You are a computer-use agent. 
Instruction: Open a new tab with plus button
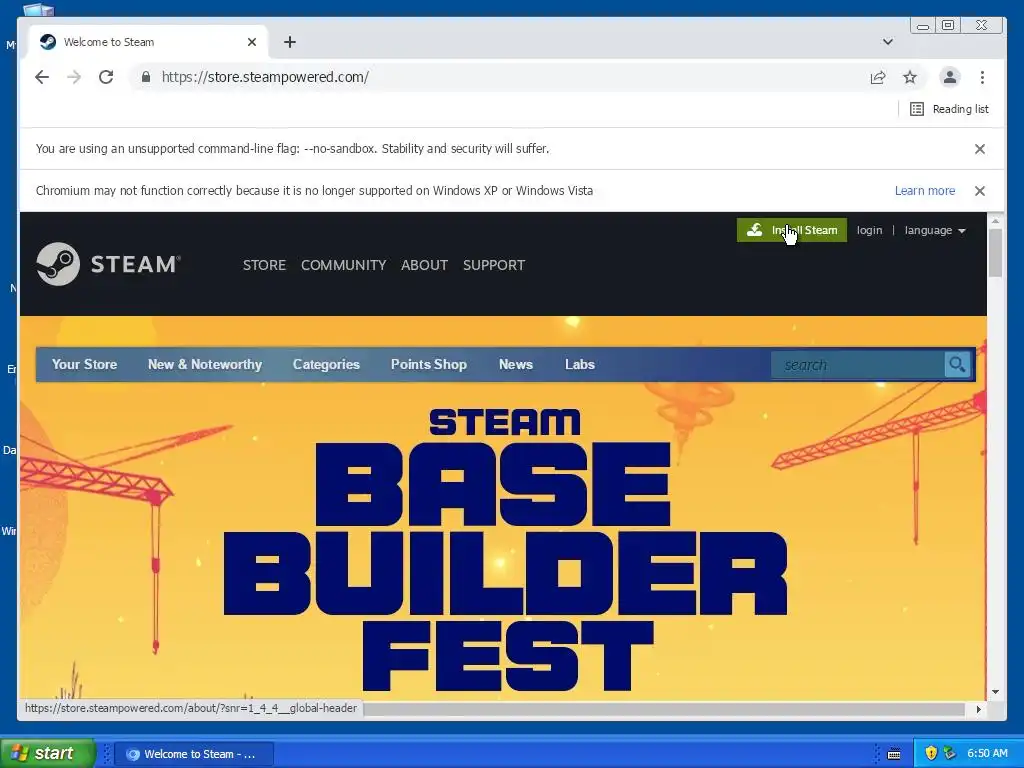tap(290, 42)
